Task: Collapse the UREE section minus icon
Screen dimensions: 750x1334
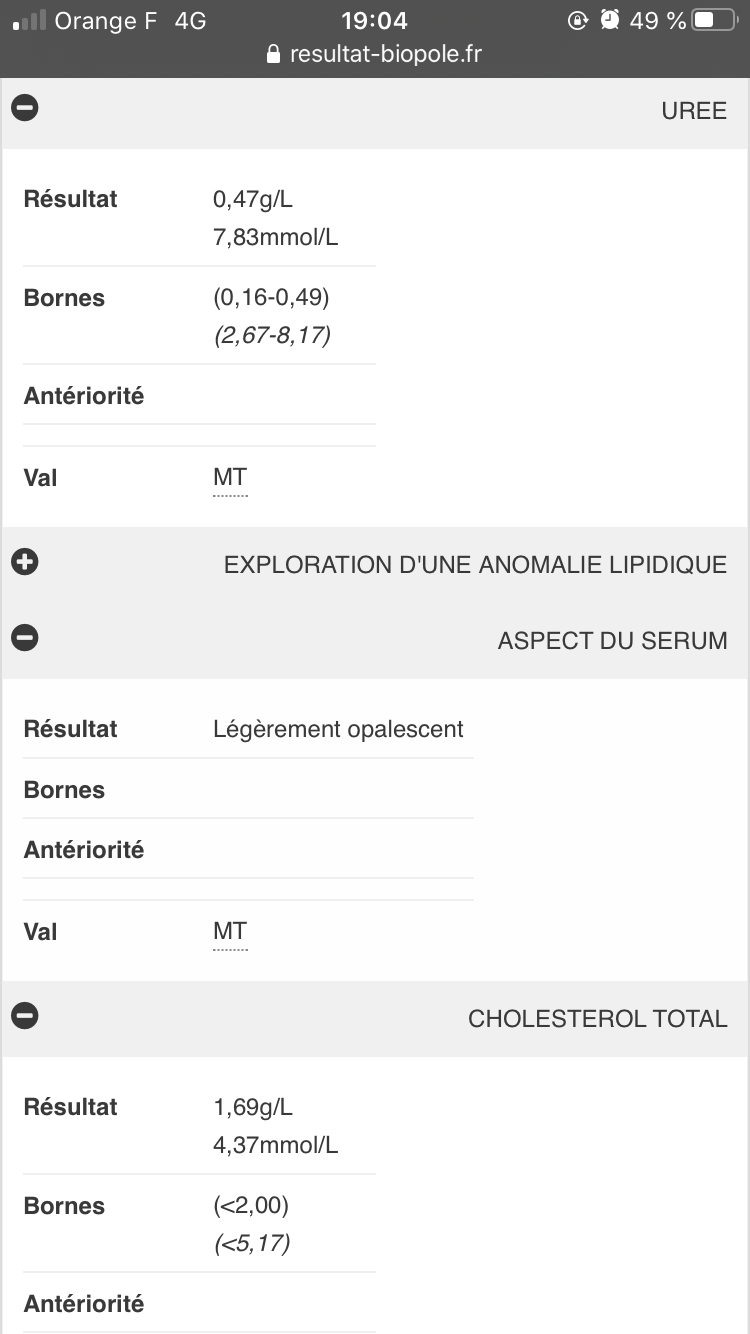Action: coord(25,108)
